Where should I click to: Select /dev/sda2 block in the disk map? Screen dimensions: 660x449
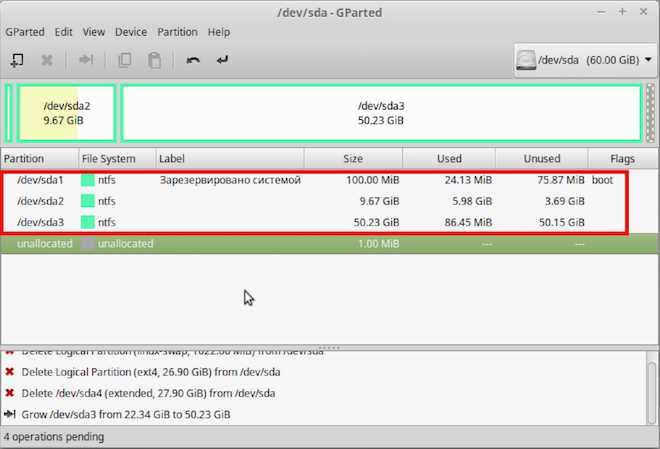pos(67,113)
